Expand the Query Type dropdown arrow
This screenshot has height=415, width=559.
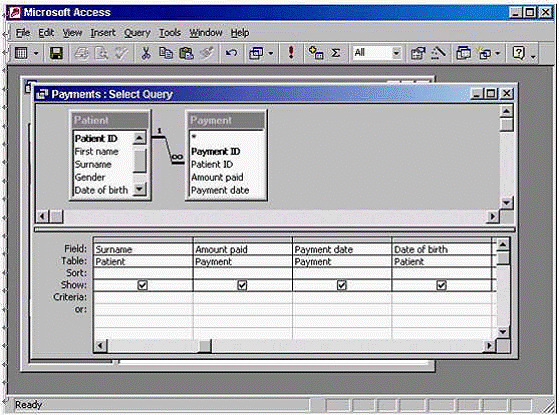pos(271,54)
